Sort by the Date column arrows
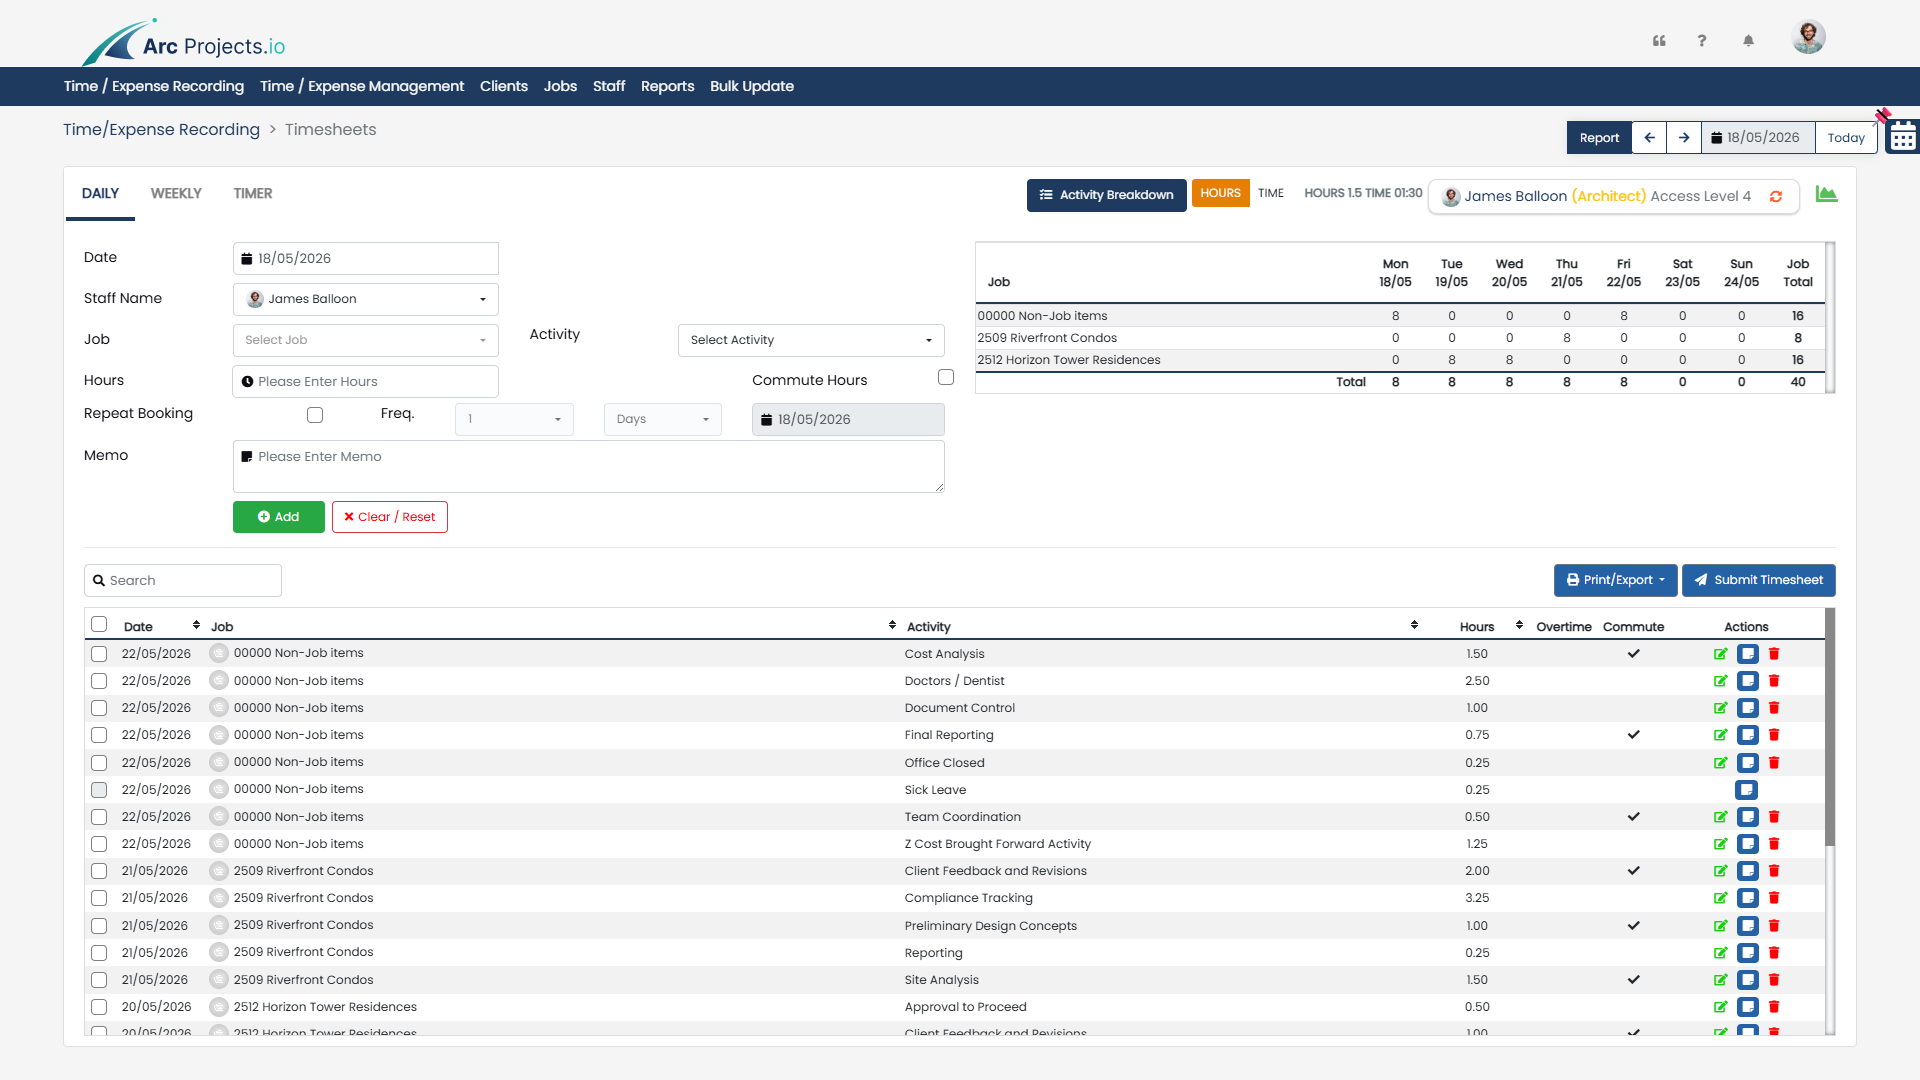This screenshot has width=1920, height=1080. pos(196,625)
